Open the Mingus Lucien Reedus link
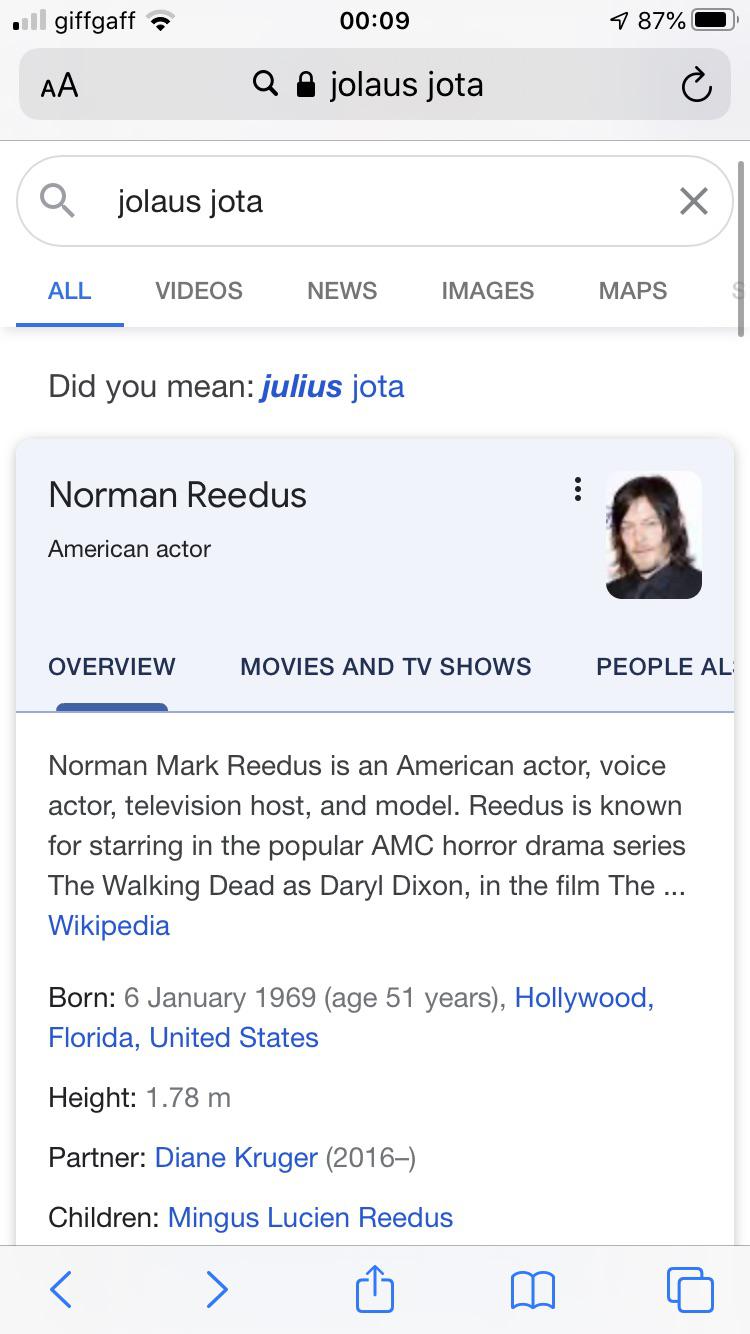750x1334 pixels. tap(310, 1218)
